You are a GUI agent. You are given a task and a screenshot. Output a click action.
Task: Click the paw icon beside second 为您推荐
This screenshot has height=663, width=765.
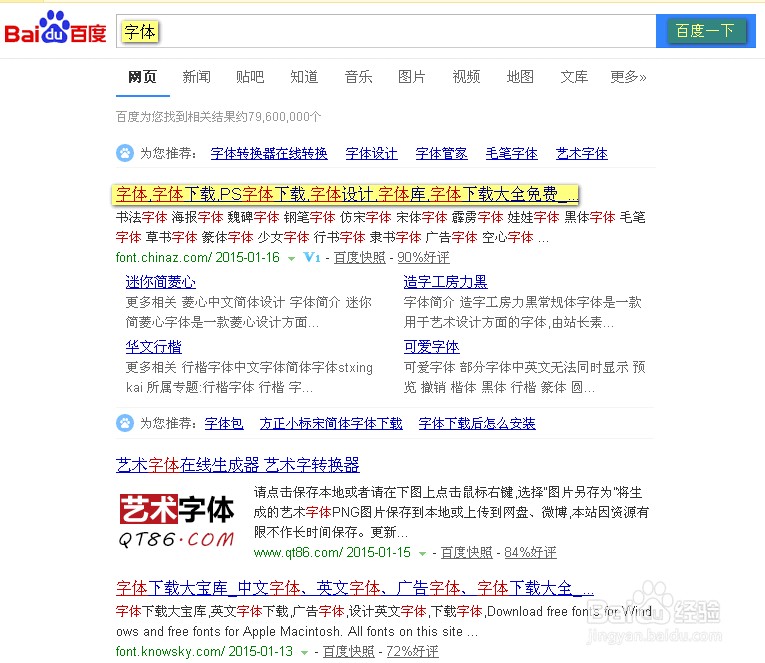pos(125,423)
